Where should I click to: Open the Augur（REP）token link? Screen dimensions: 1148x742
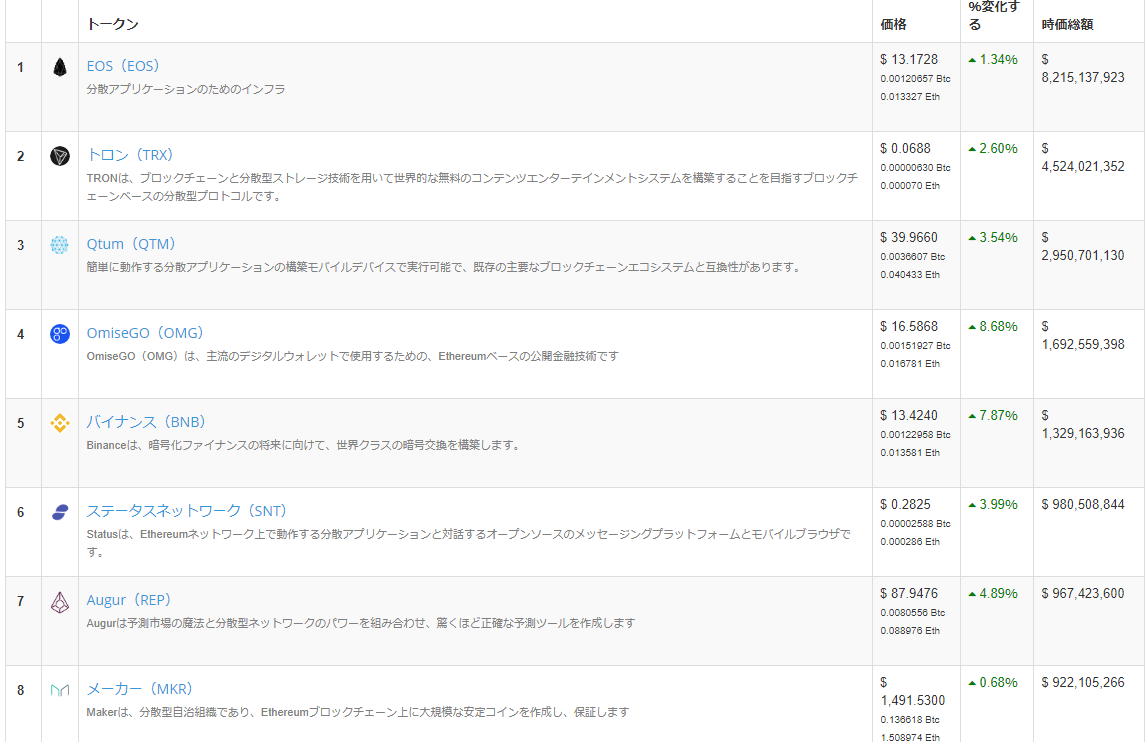[128, 600]
